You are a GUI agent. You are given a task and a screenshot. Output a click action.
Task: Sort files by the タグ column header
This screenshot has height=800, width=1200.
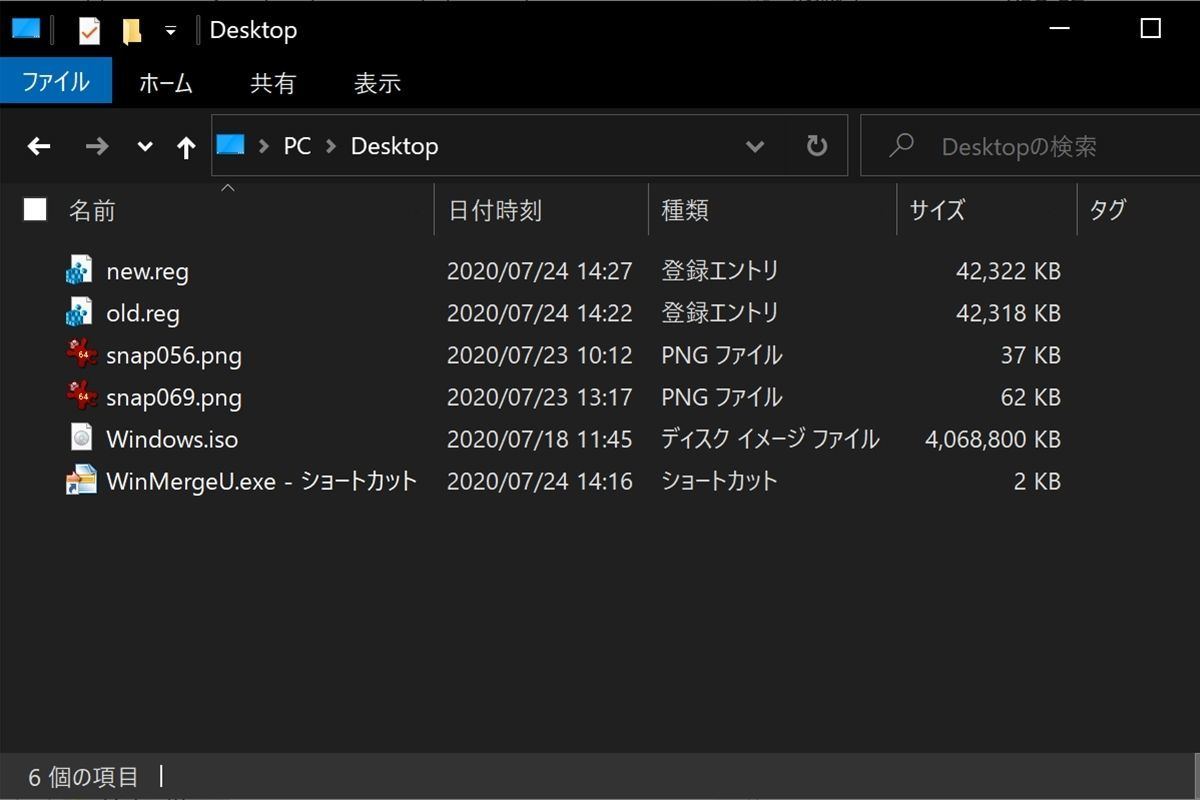click(1107, 210)
